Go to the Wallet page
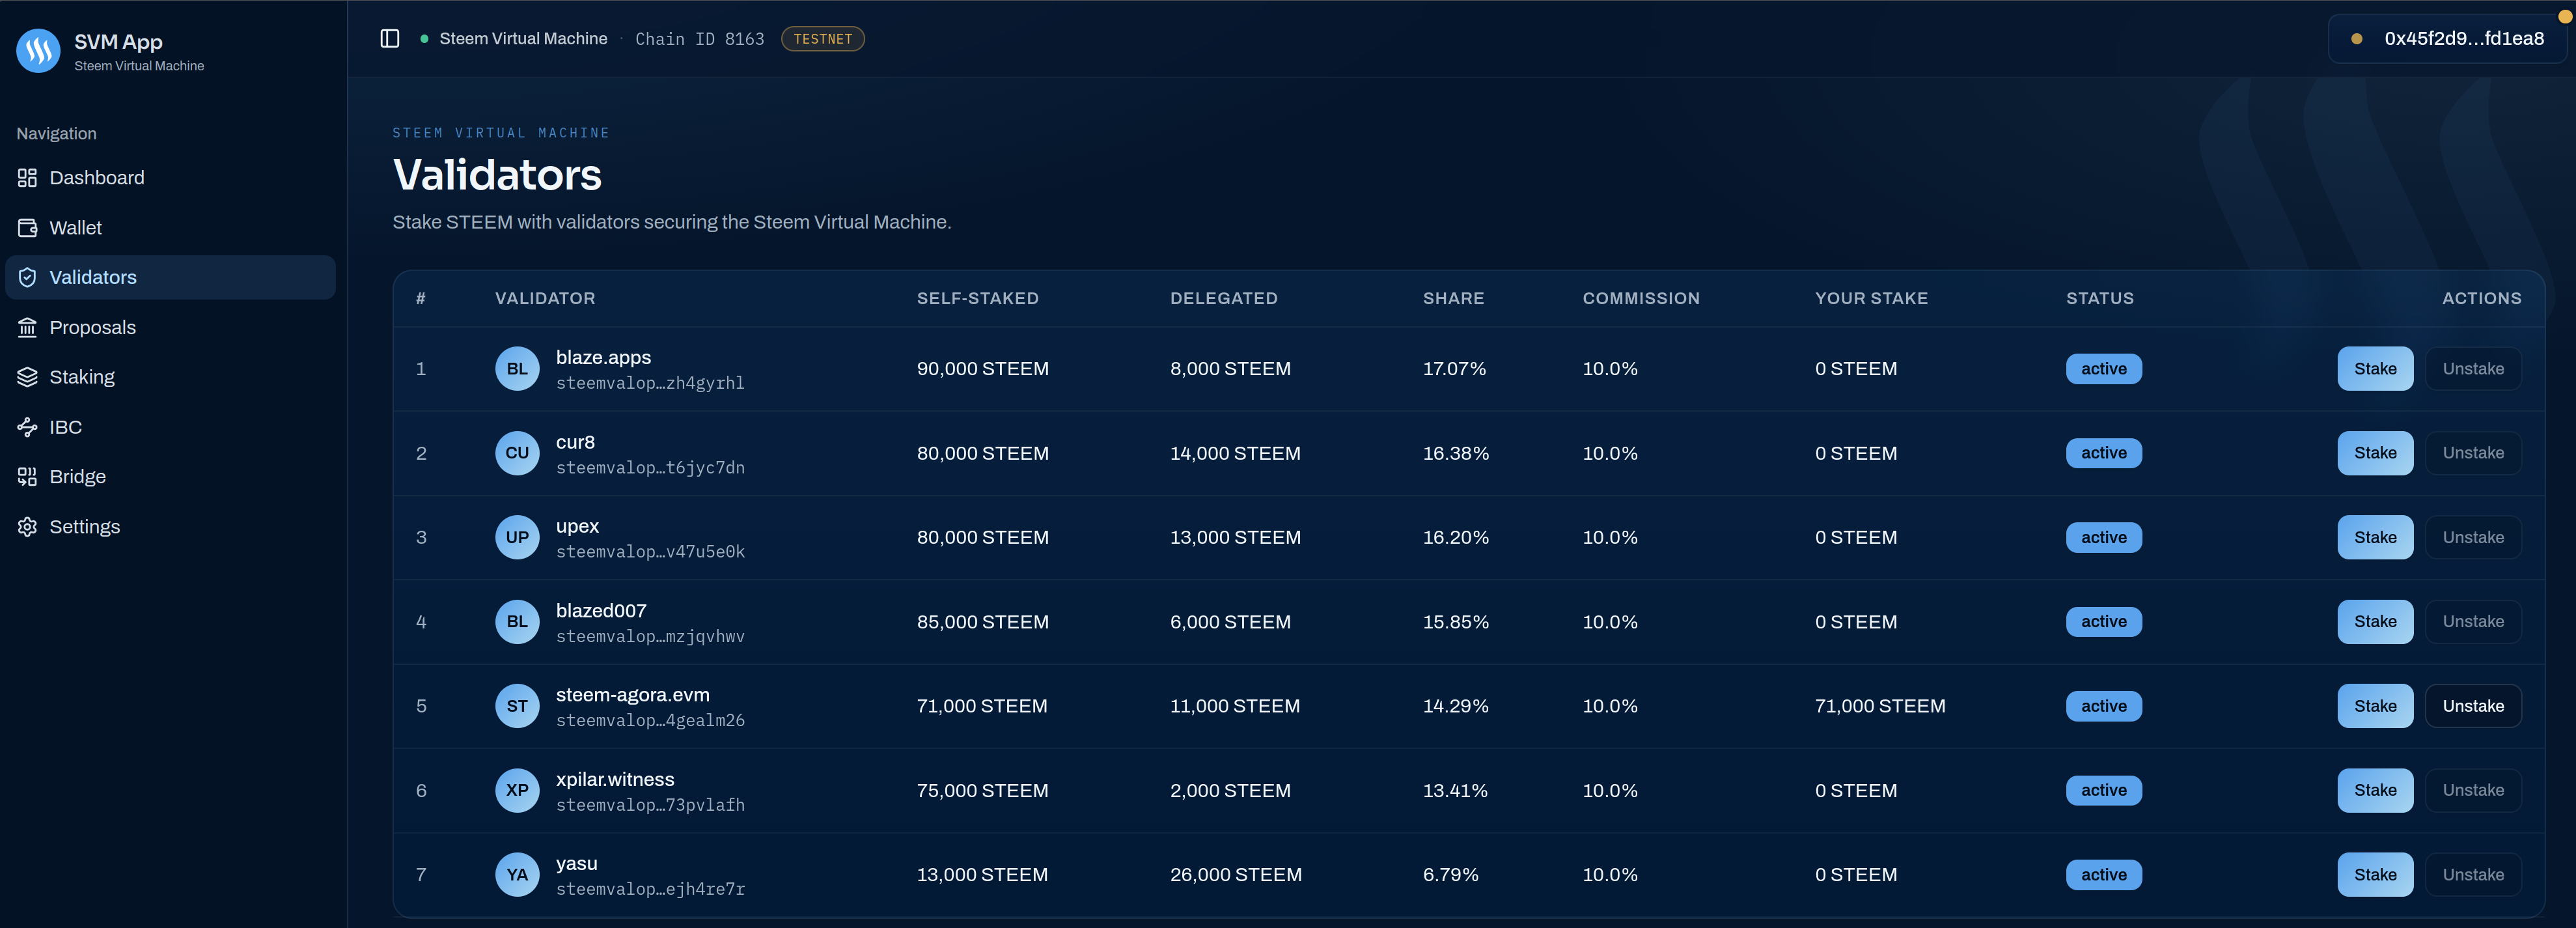 (x=170, y=228)
